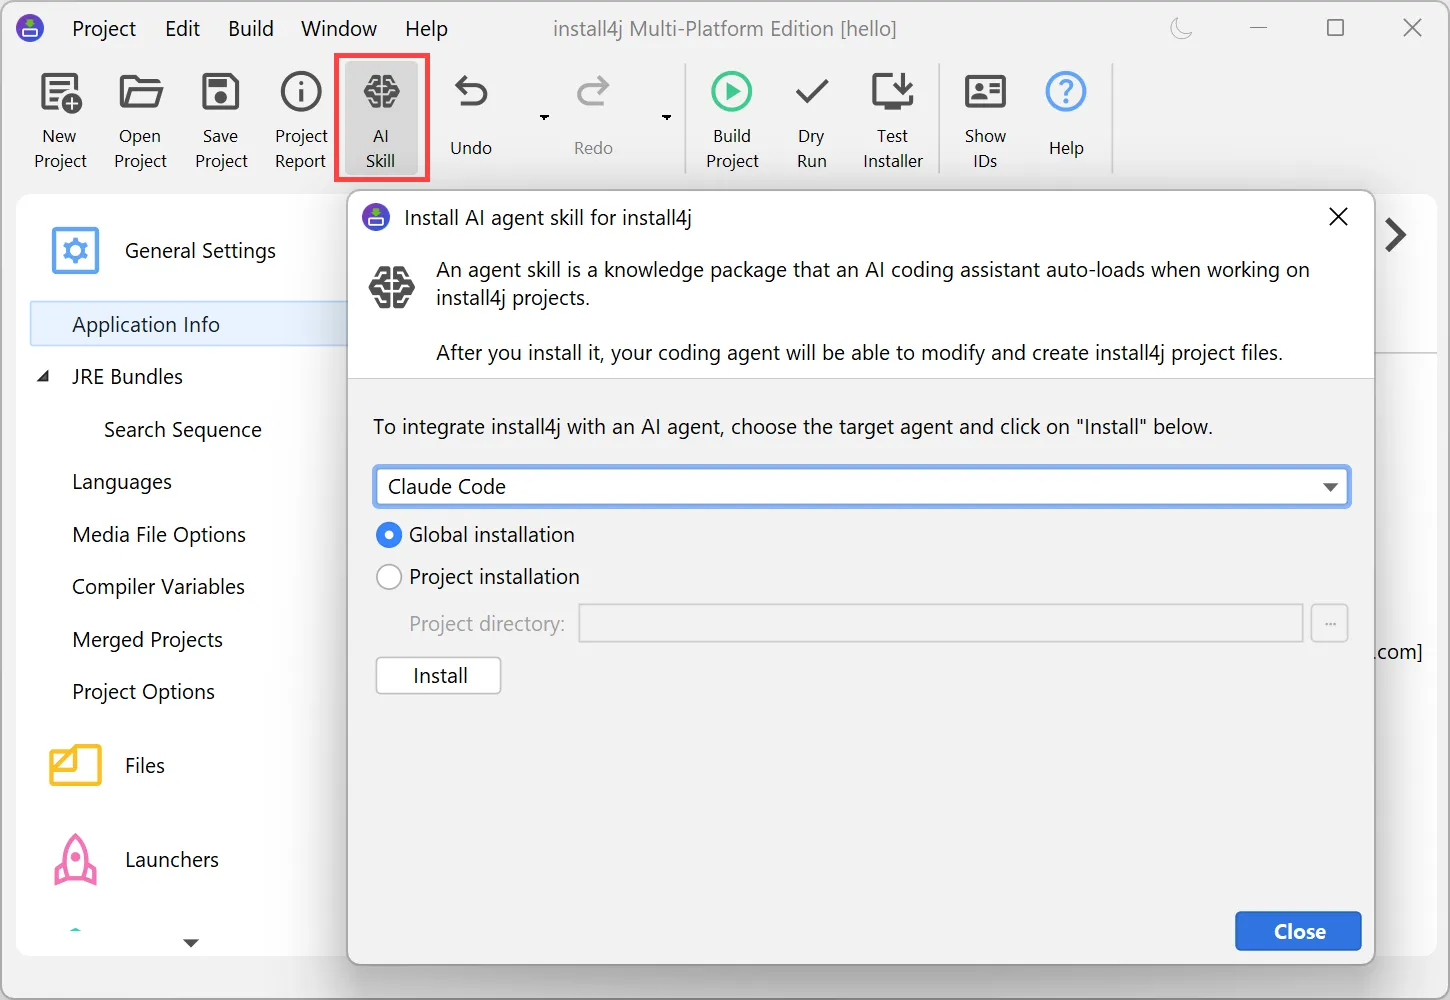Click dialog title 'Install AI agent skill for install4j'
Viewport: 1450px width, 1000px height.
tap(548, 218)
